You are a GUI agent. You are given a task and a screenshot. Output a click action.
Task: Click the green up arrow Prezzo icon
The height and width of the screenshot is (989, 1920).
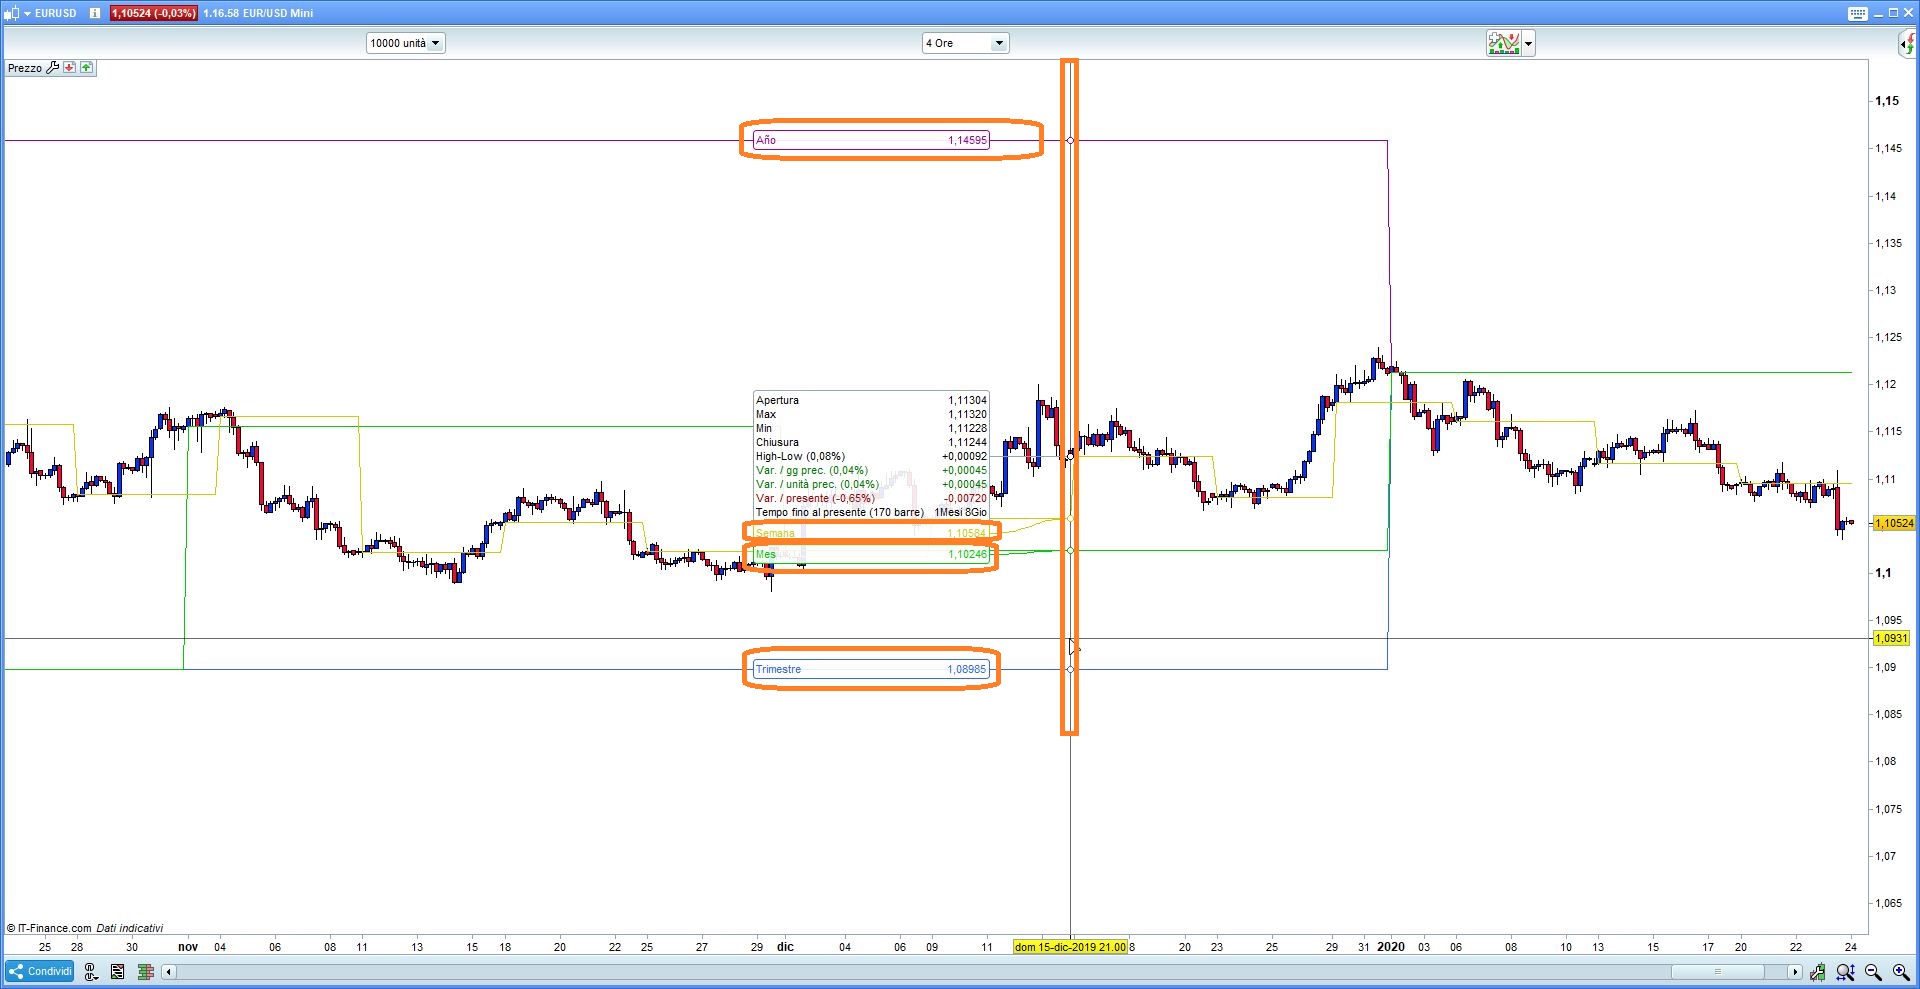pos(87,68)
